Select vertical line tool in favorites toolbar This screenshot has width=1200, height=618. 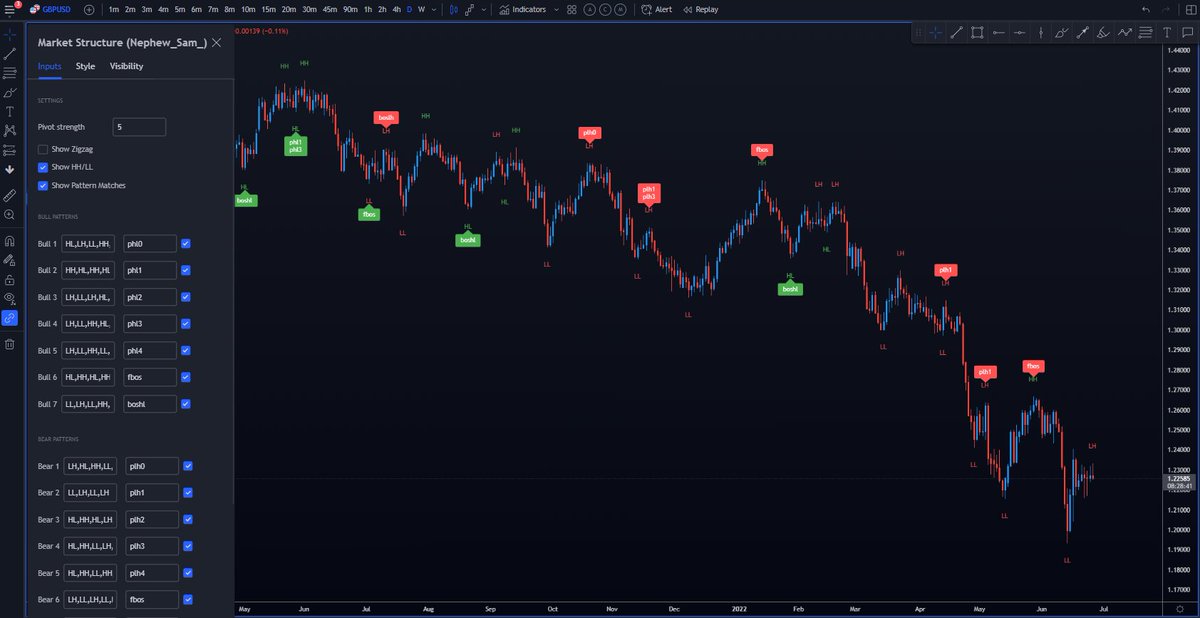(1040, 33)
